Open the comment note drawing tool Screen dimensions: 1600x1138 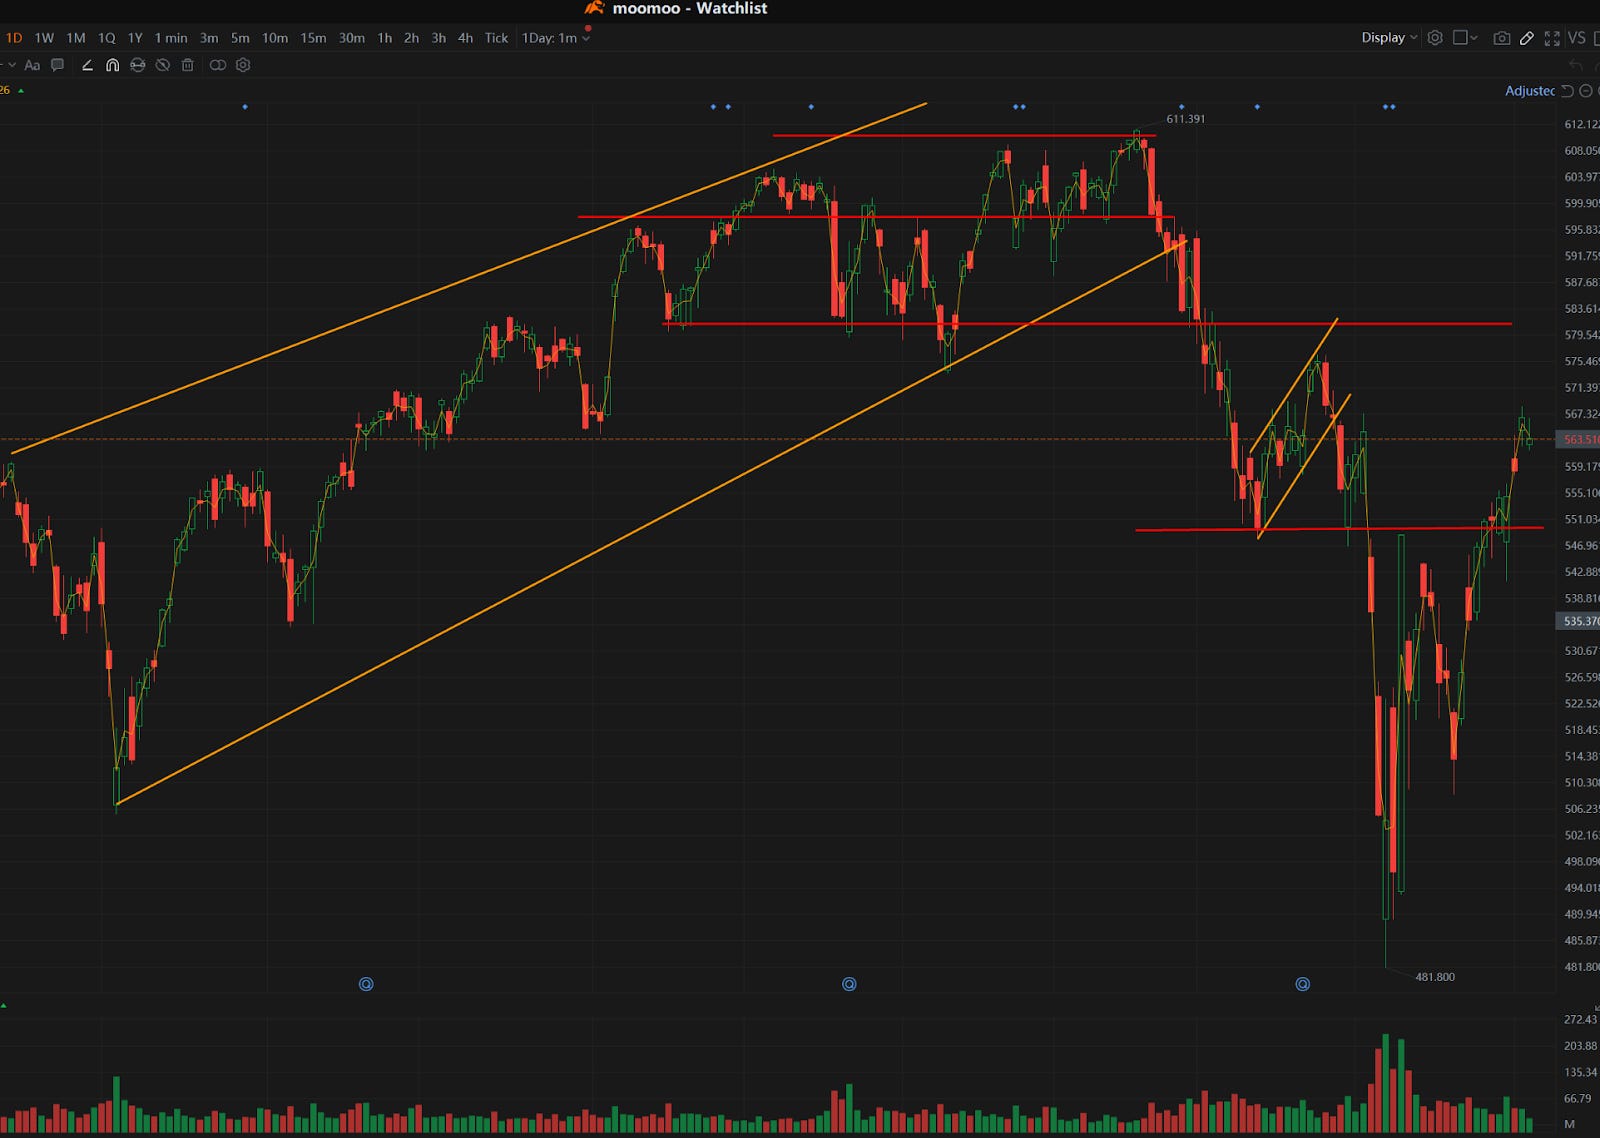pyautogui.click(x=58, y=65)
